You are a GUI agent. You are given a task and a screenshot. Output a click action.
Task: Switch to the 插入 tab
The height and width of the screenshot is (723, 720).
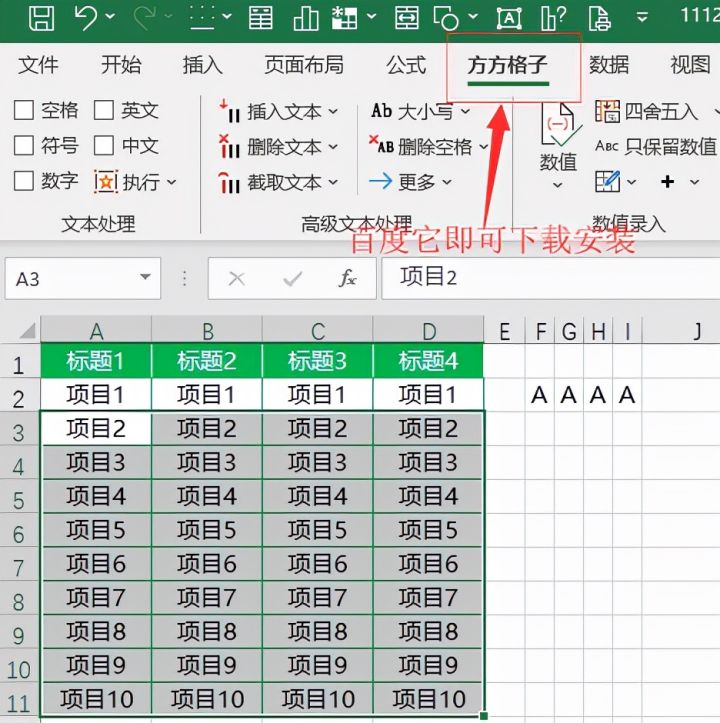click(202, 65)
